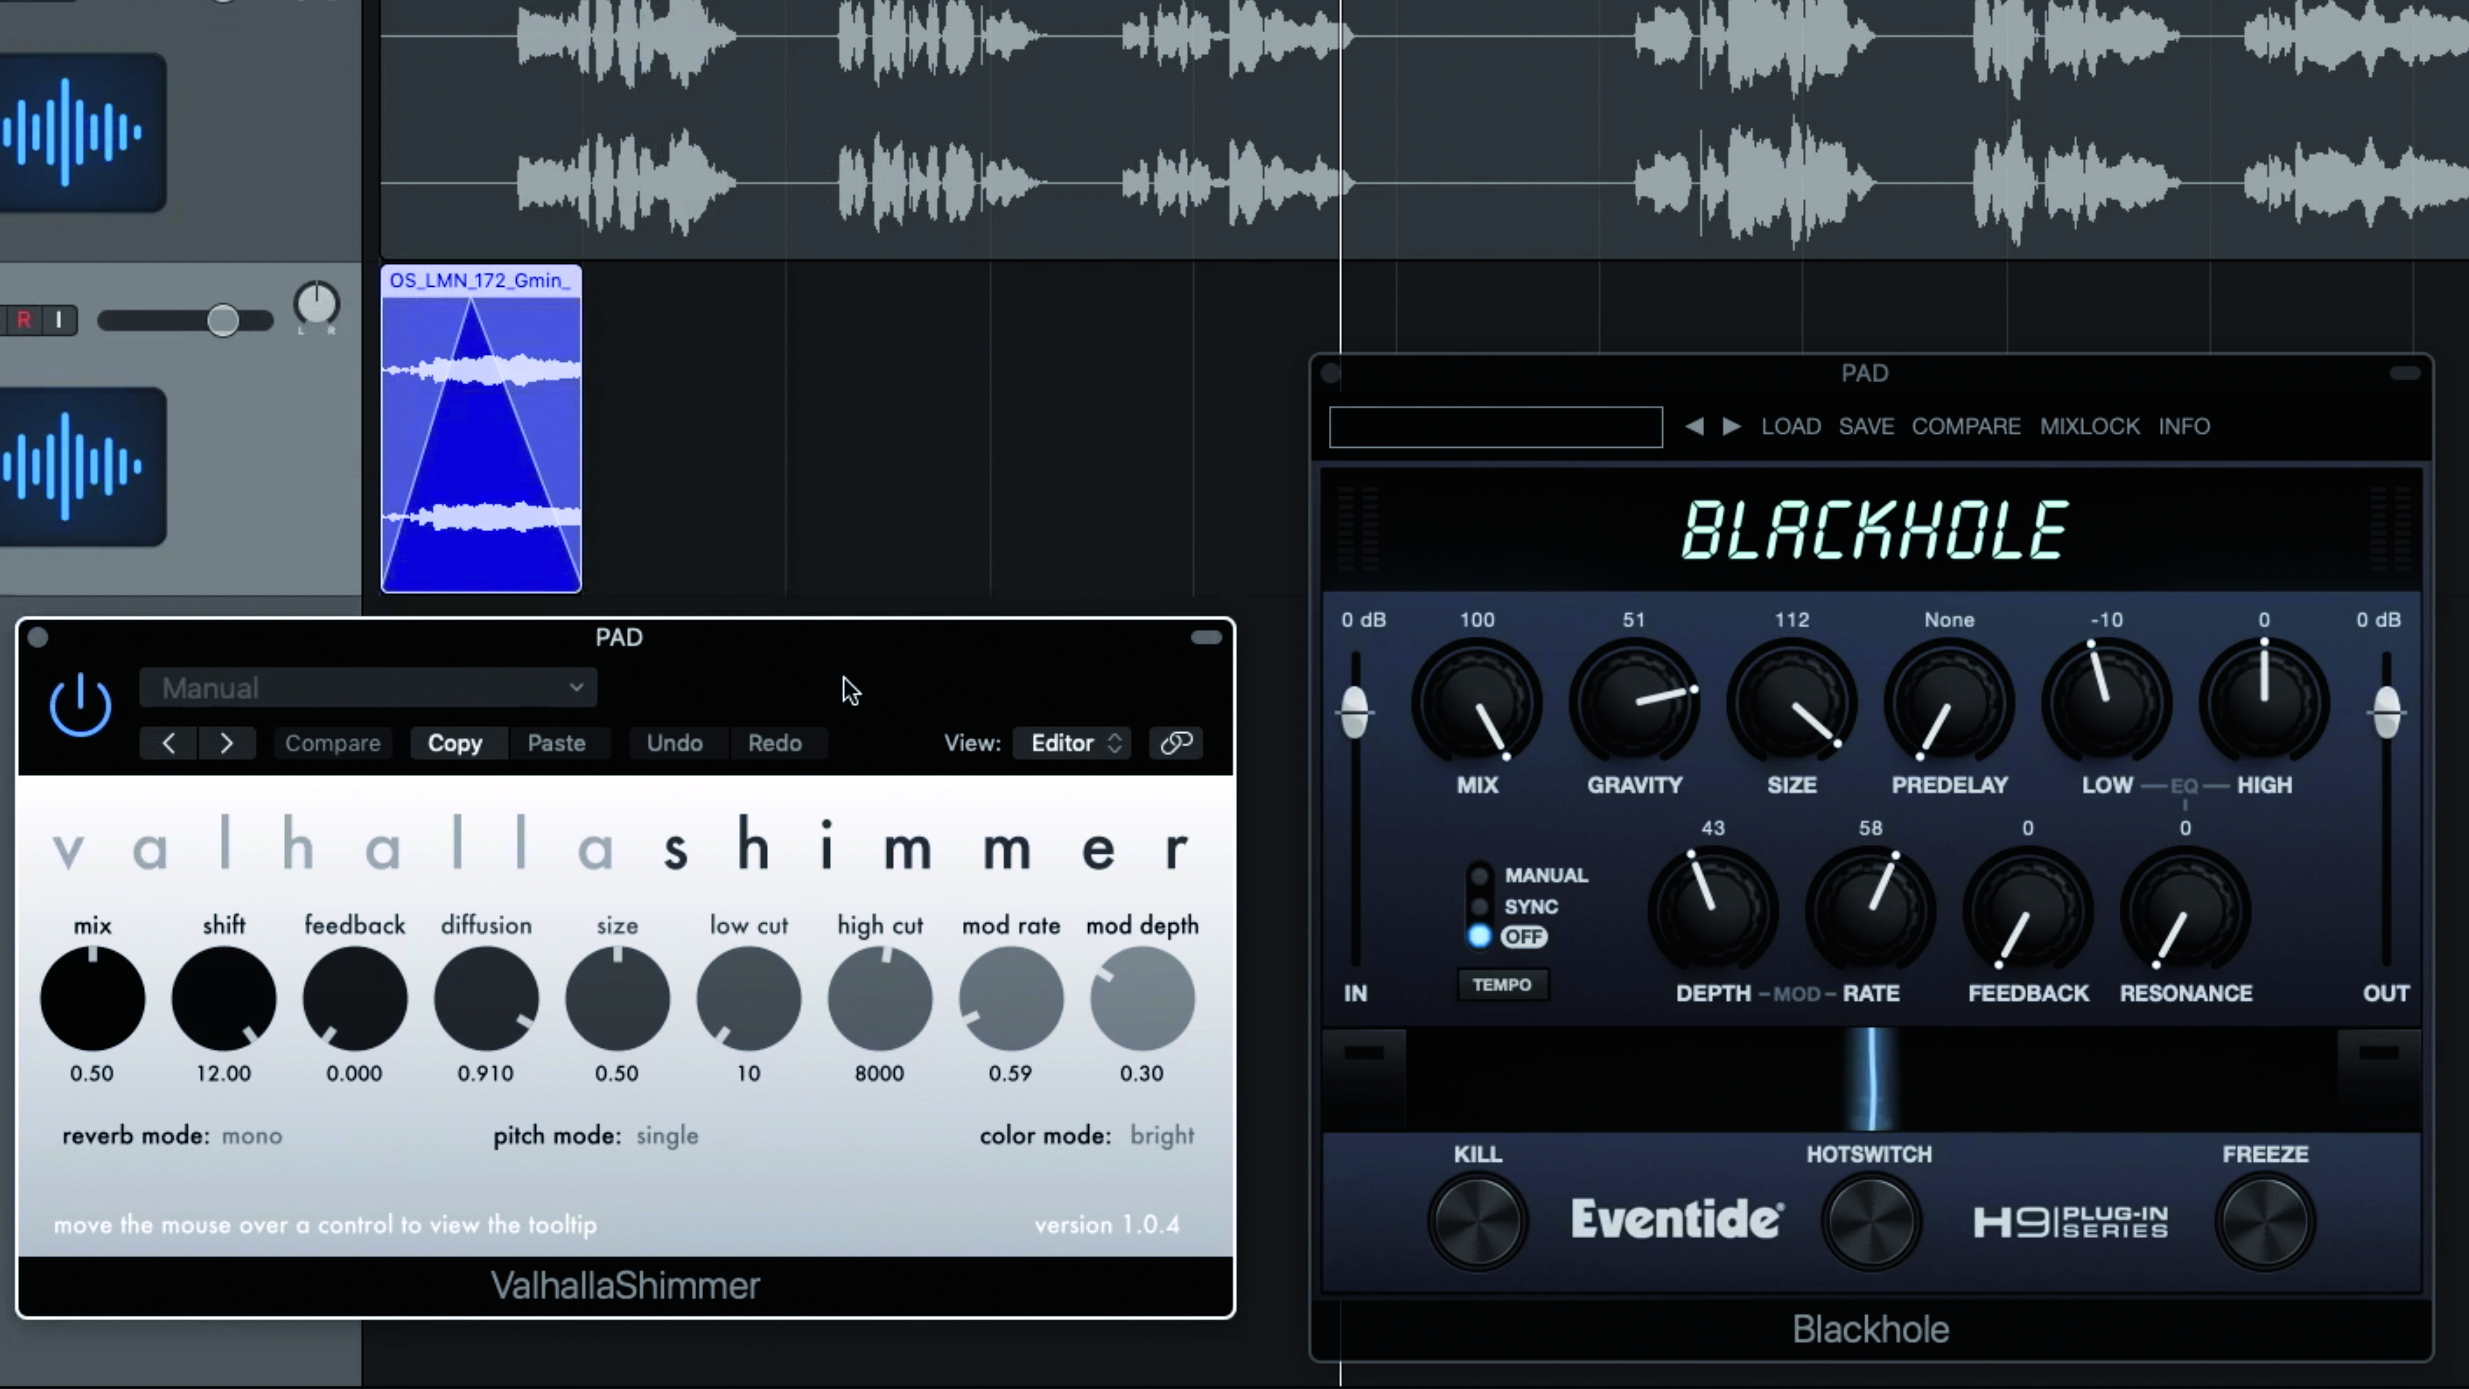
Task: Click Blackhole next preset arrow
Action: [1732, 427]
